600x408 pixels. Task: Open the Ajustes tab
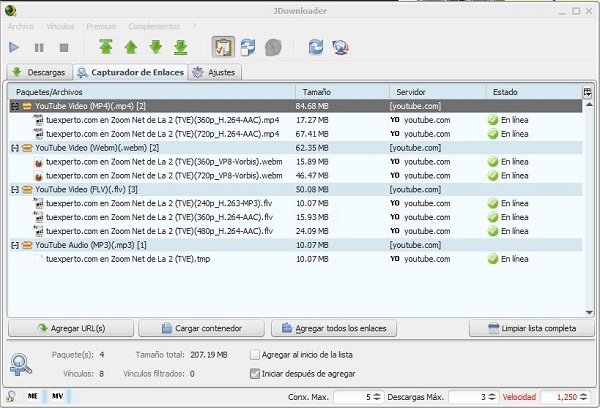pos(215,73)
